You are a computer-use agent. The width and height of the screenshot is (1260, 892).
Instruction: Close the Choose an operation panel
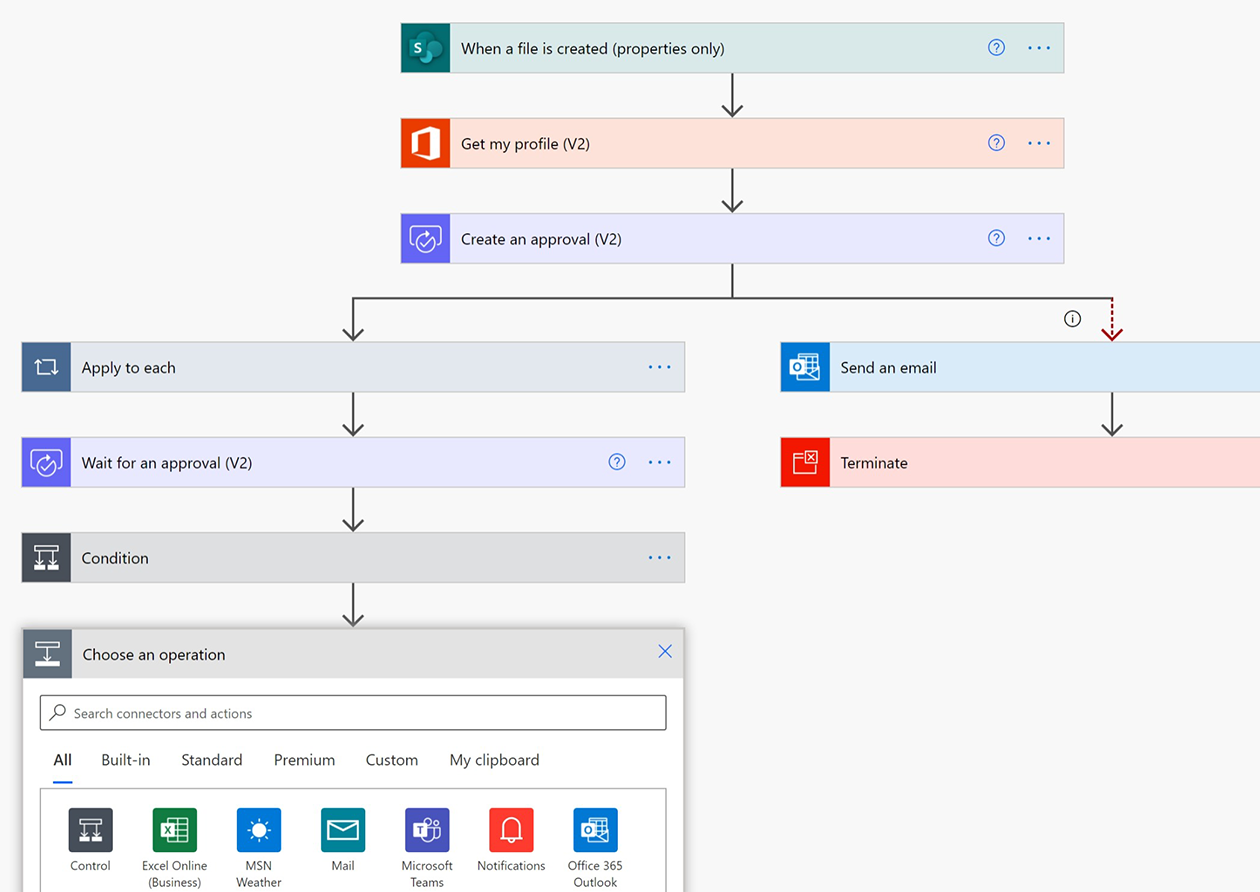click(x=665, y=651)
